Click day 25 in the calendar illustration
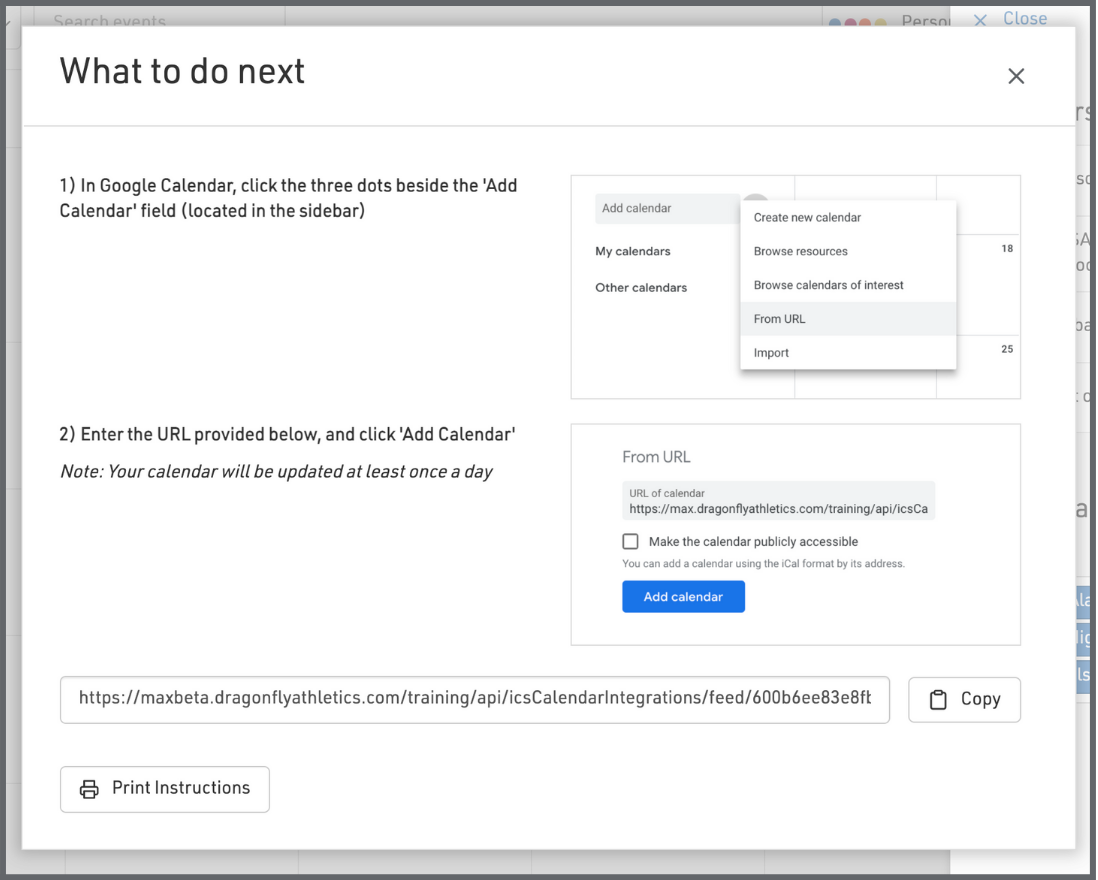The width and height of the screenshot is (1098, 880). tap(1007, 349)
